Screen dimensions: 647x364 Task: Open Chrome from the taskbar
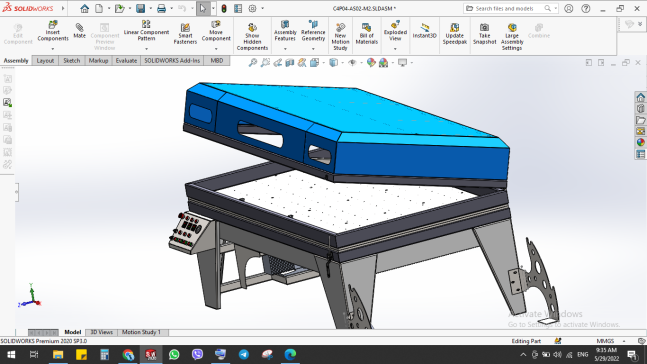[x=128, y=355]
